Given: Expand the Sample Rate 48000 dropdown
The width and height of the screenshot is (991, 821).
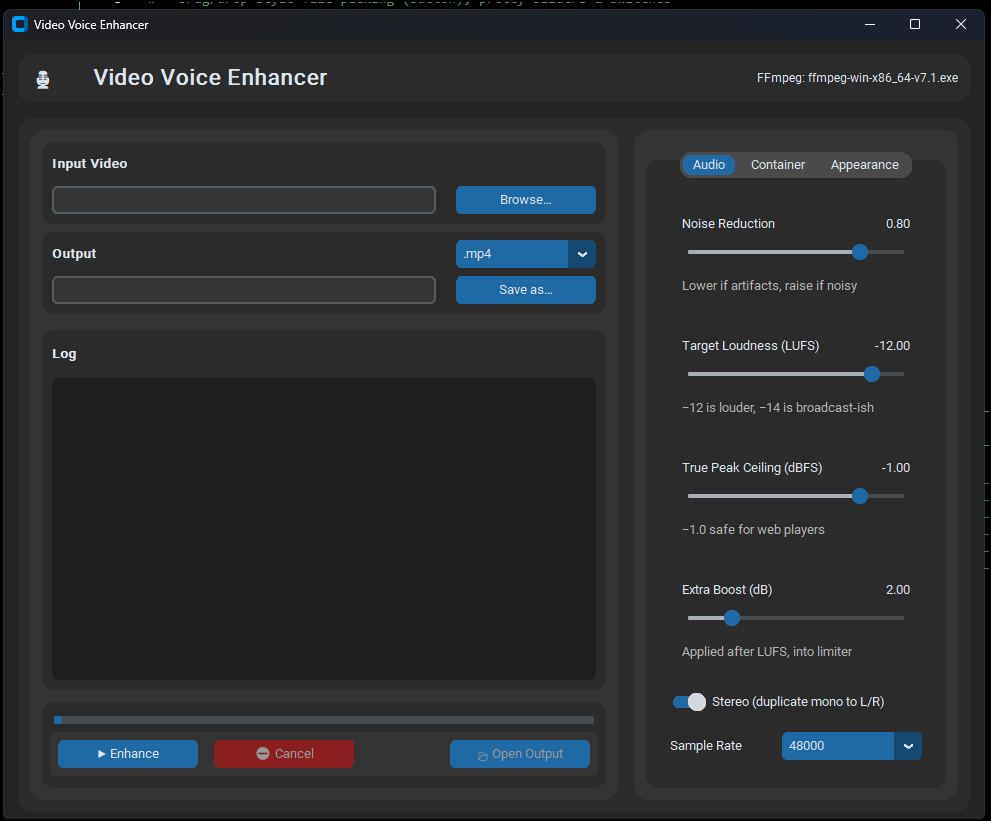Looking at the screenshot, I should 851,746.
